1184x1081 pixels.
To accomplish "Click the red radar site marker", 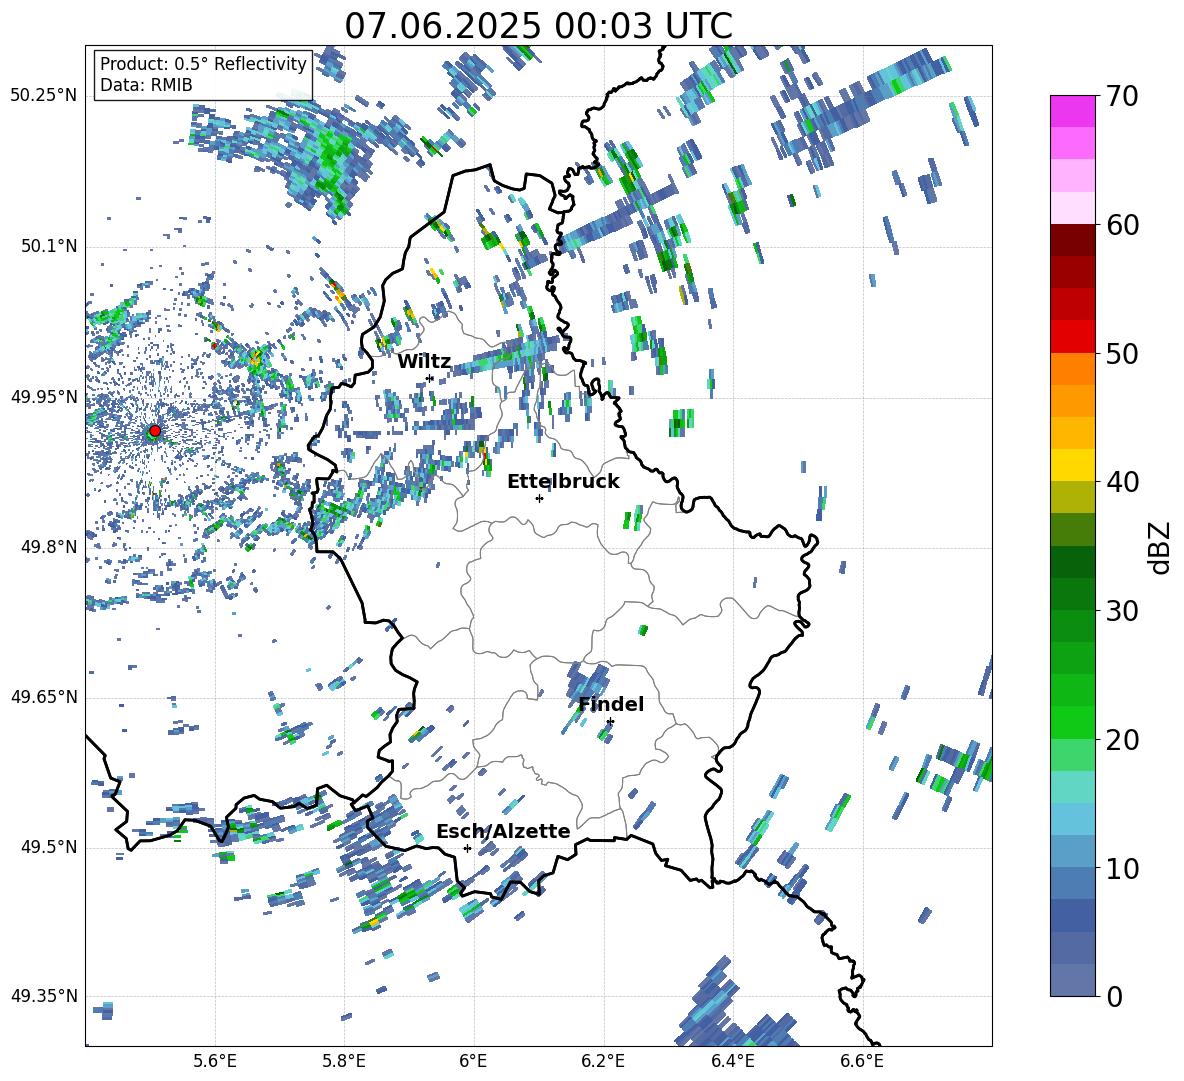I will pyautogui.click(x=155, y=431).
